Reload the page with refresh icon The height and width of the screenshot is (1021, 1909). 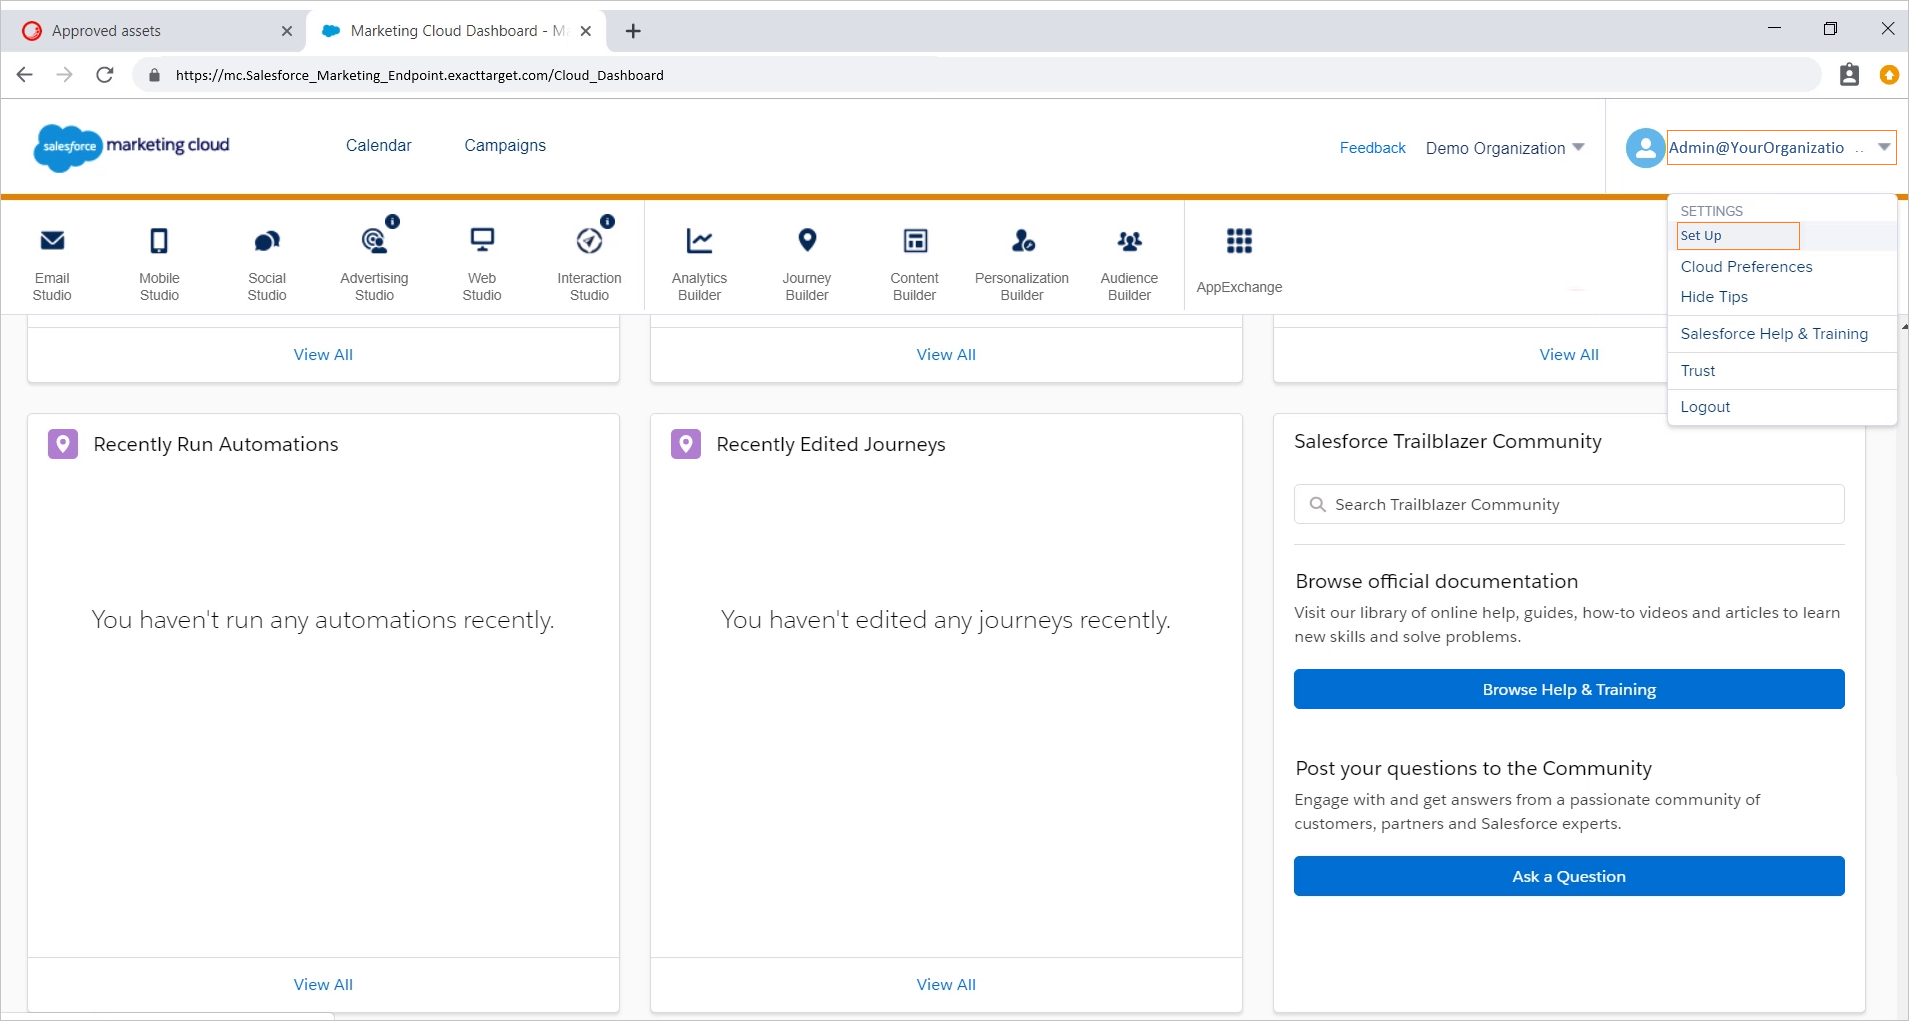105,75
